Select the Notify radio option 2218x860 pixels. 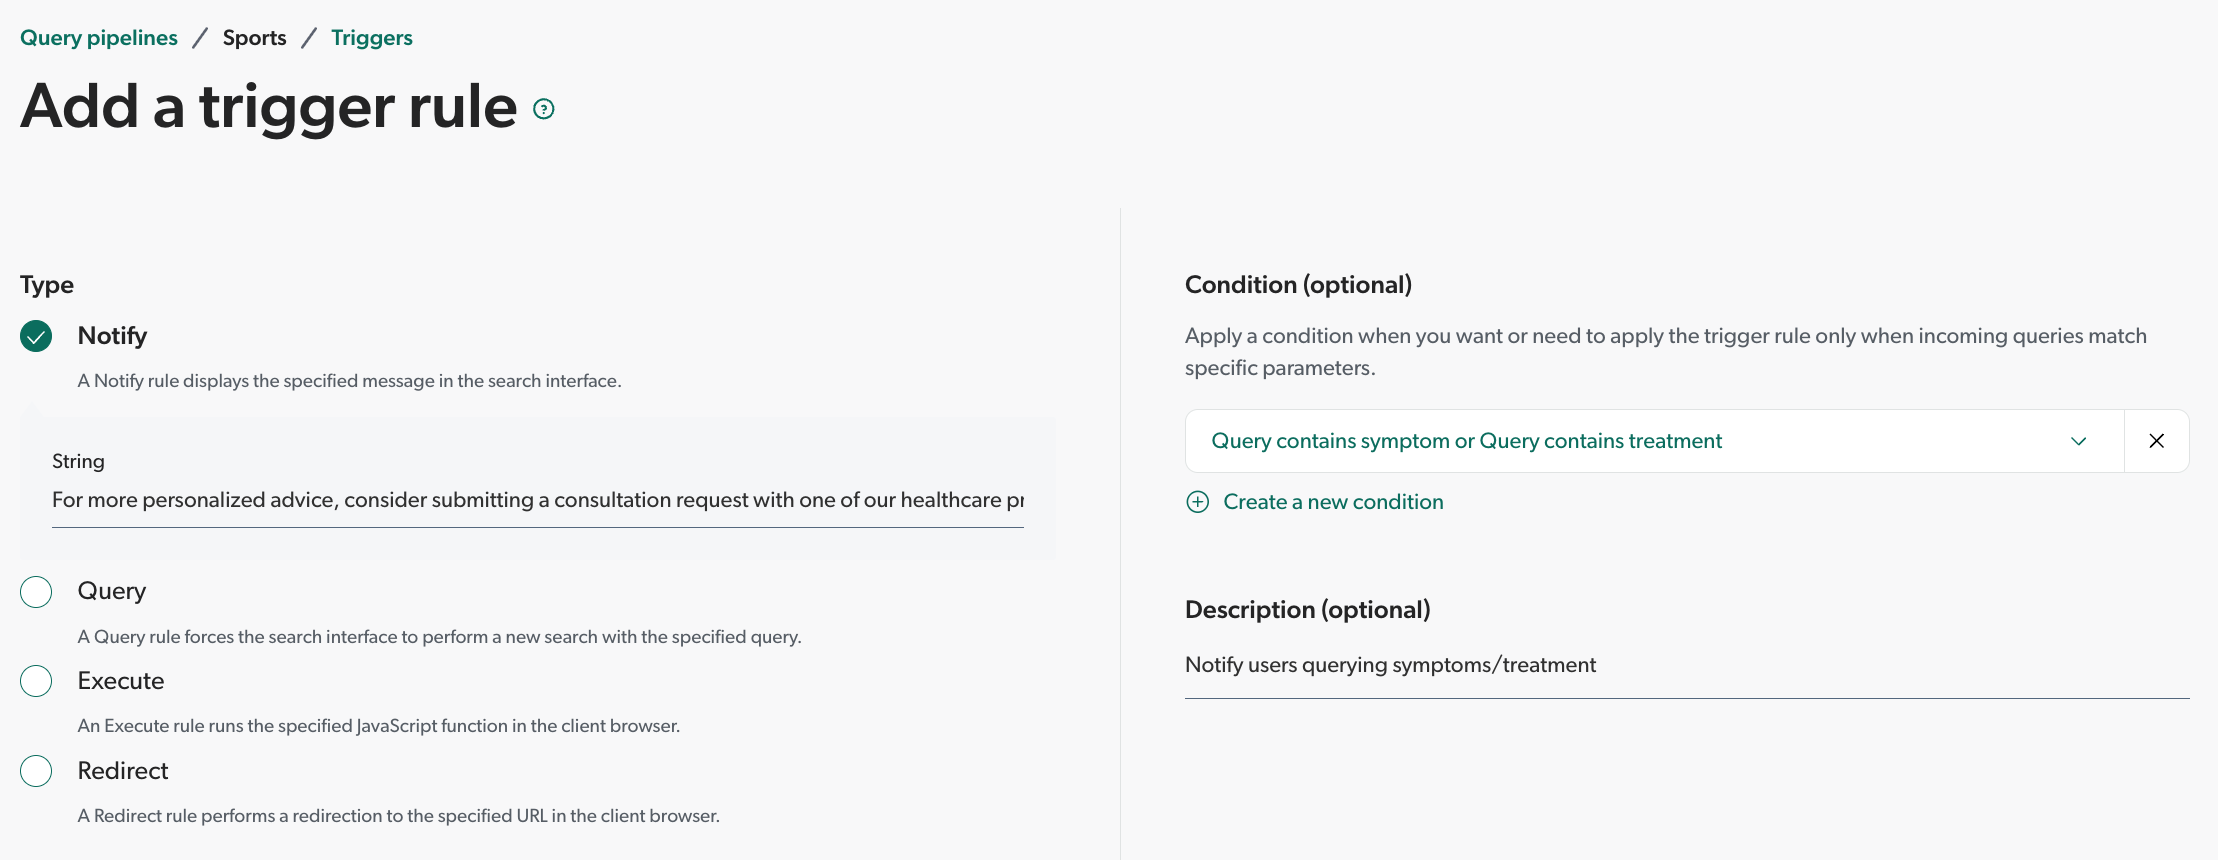coord(36,336)
